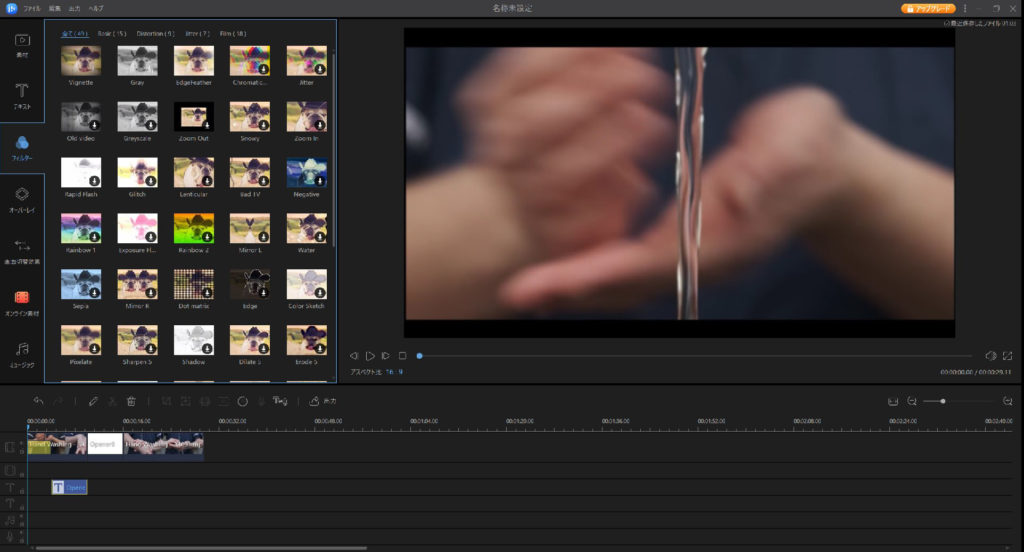Image resolution: width=1024 pixels, height=552 pixels.
Task: Select the white Opener8 clip on timeline
Action: (x=105, y=444)
